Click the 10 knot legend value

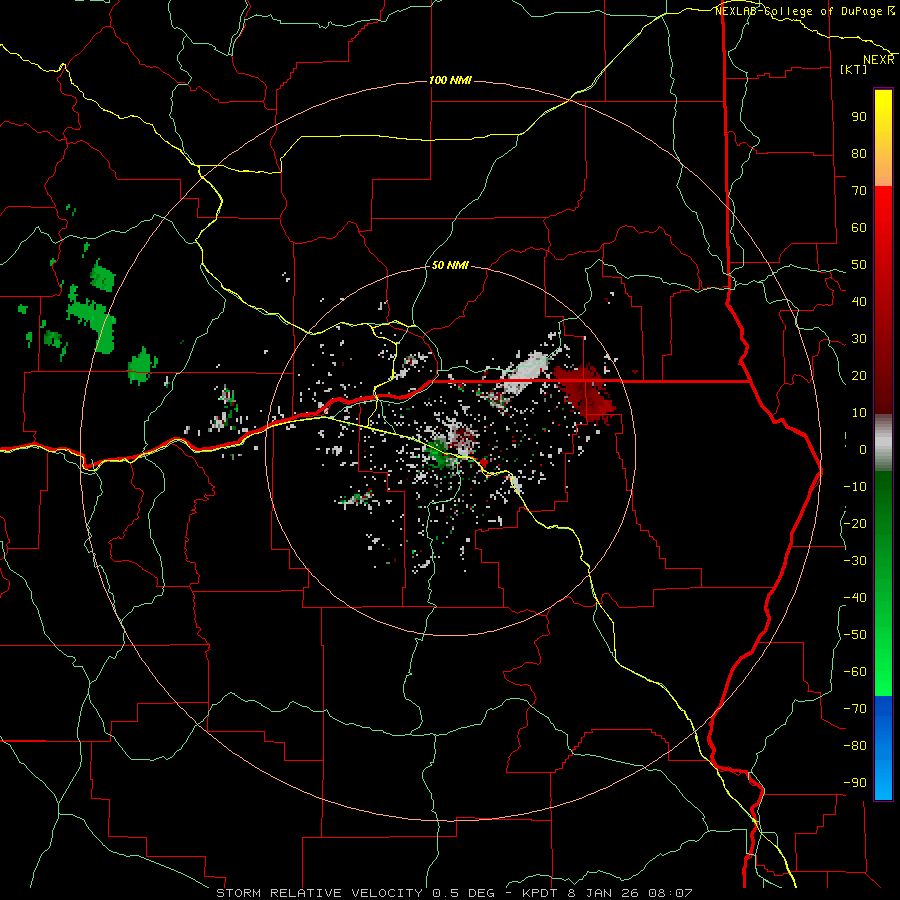point(859,413)
